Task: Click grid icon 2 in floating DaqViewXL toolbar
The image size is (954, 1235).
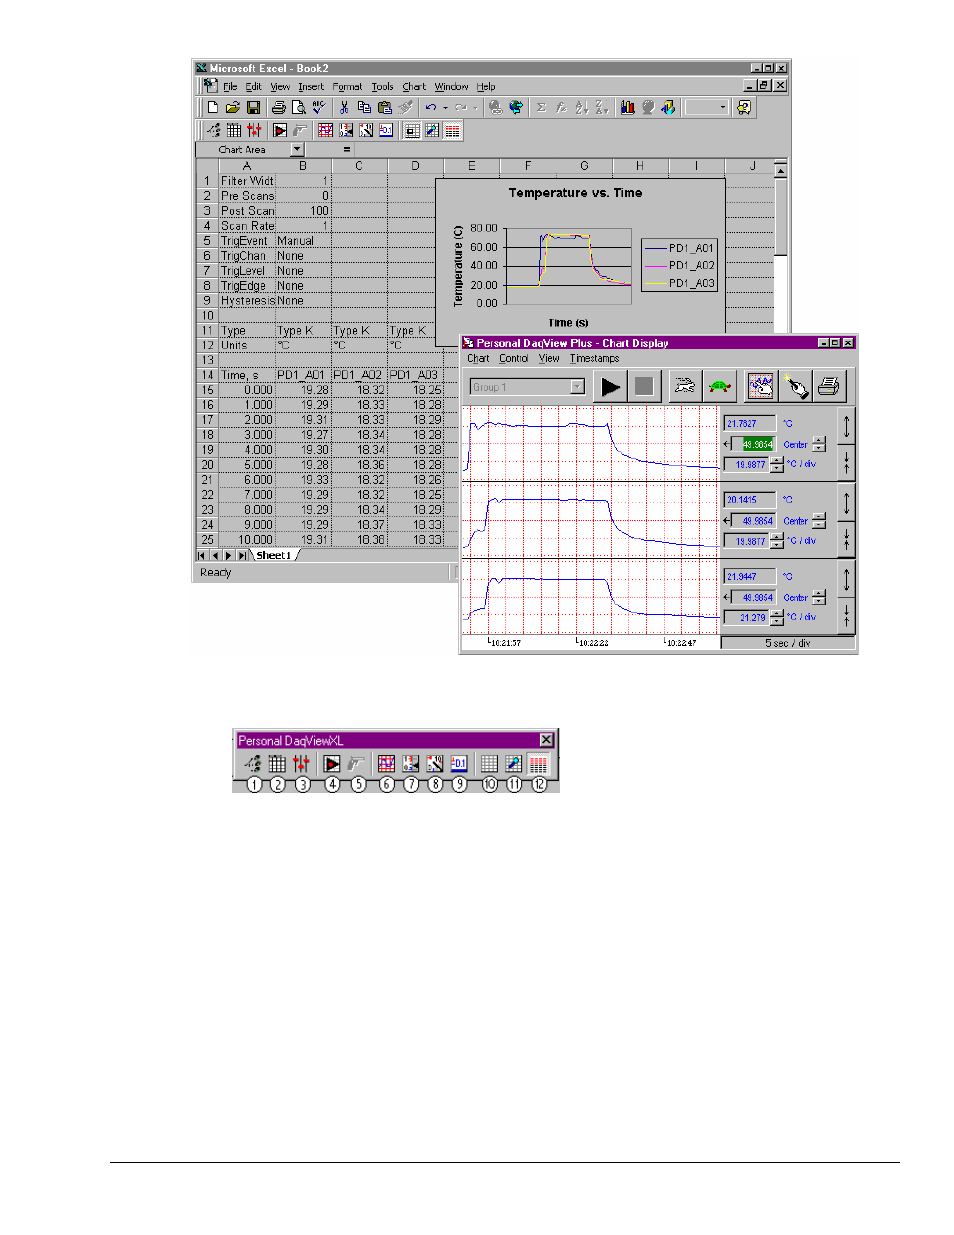Action: pyautogui.click(x=277, y=764)
